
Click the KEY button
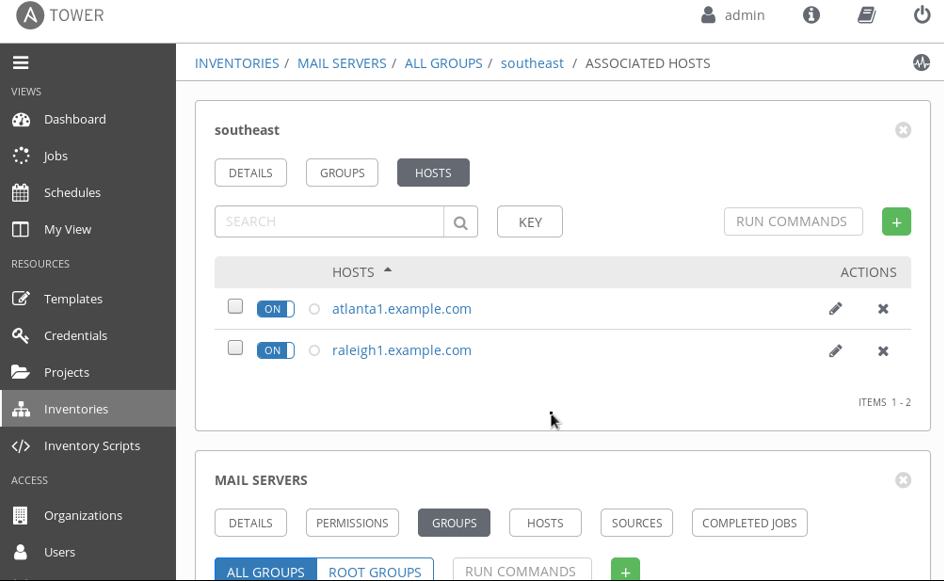pos(530,222)
